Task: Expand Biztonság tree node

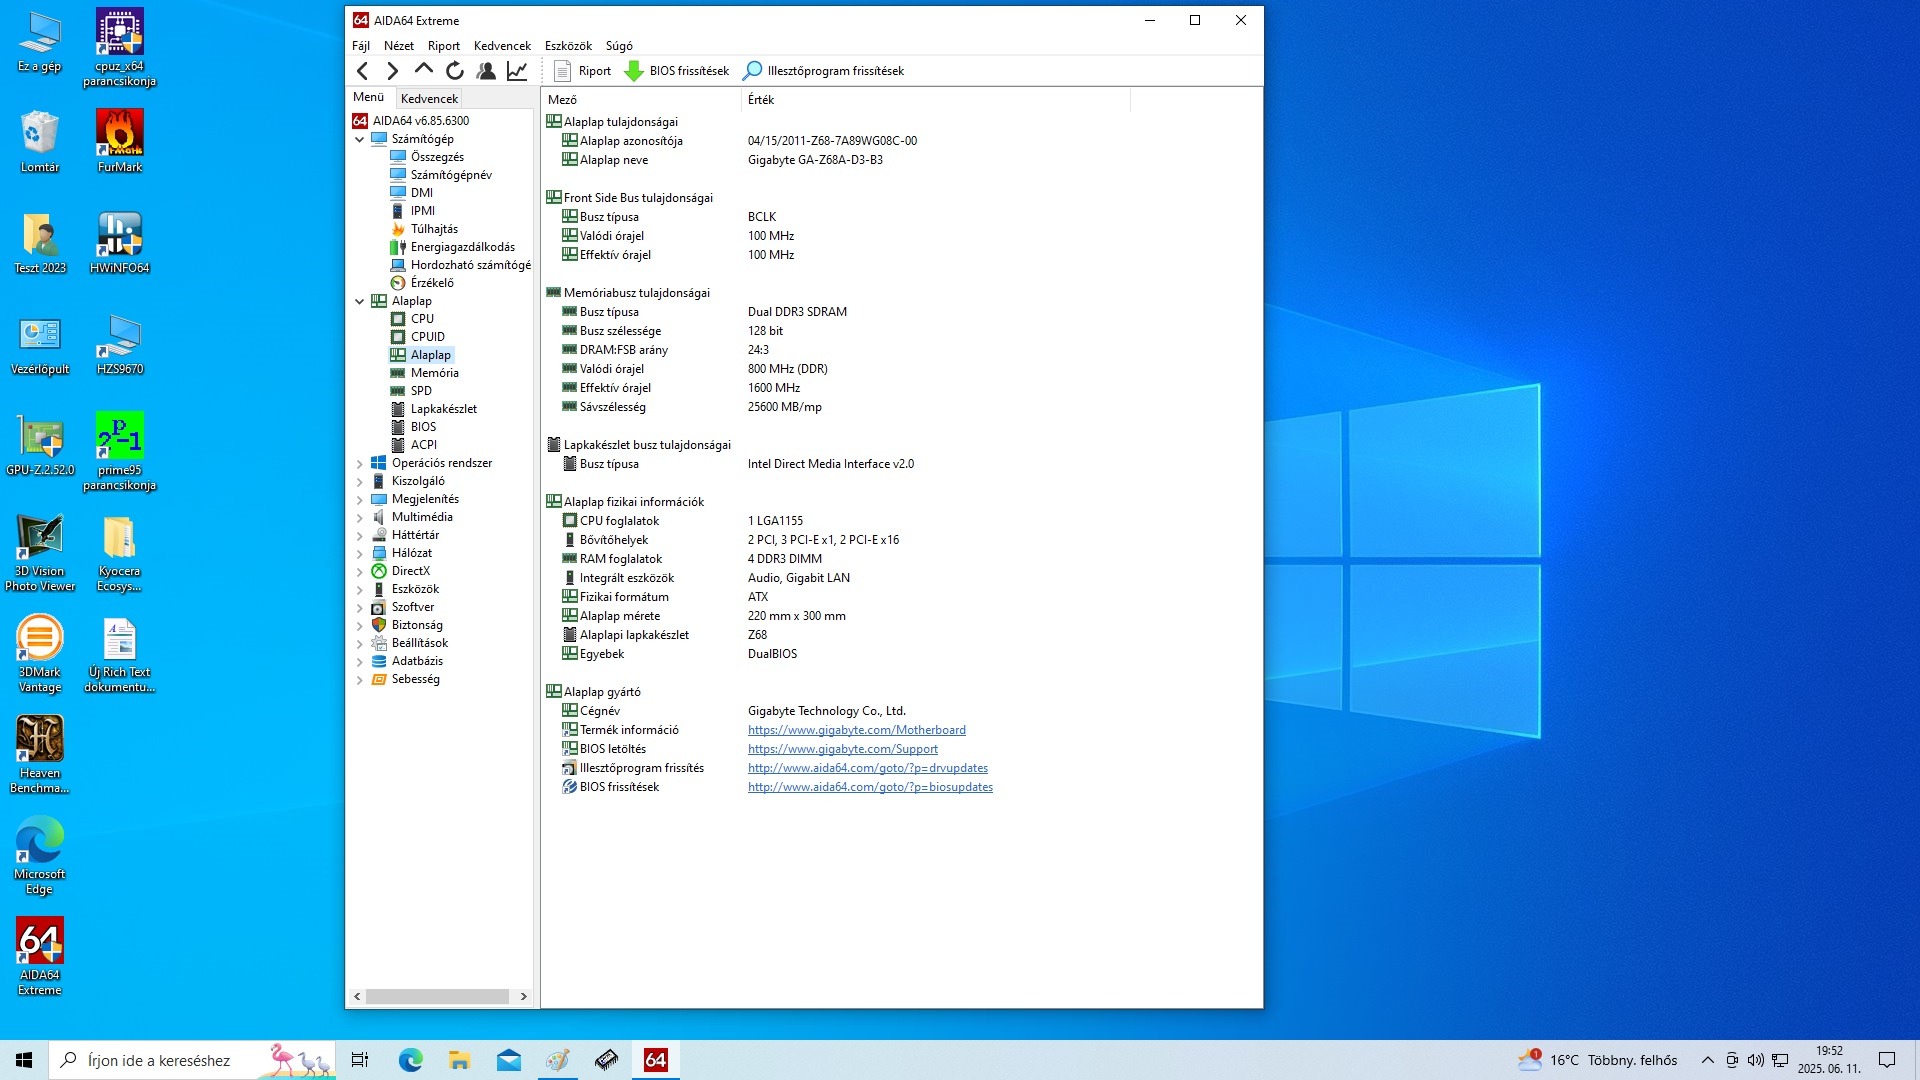Action: [x=360, y=625]
